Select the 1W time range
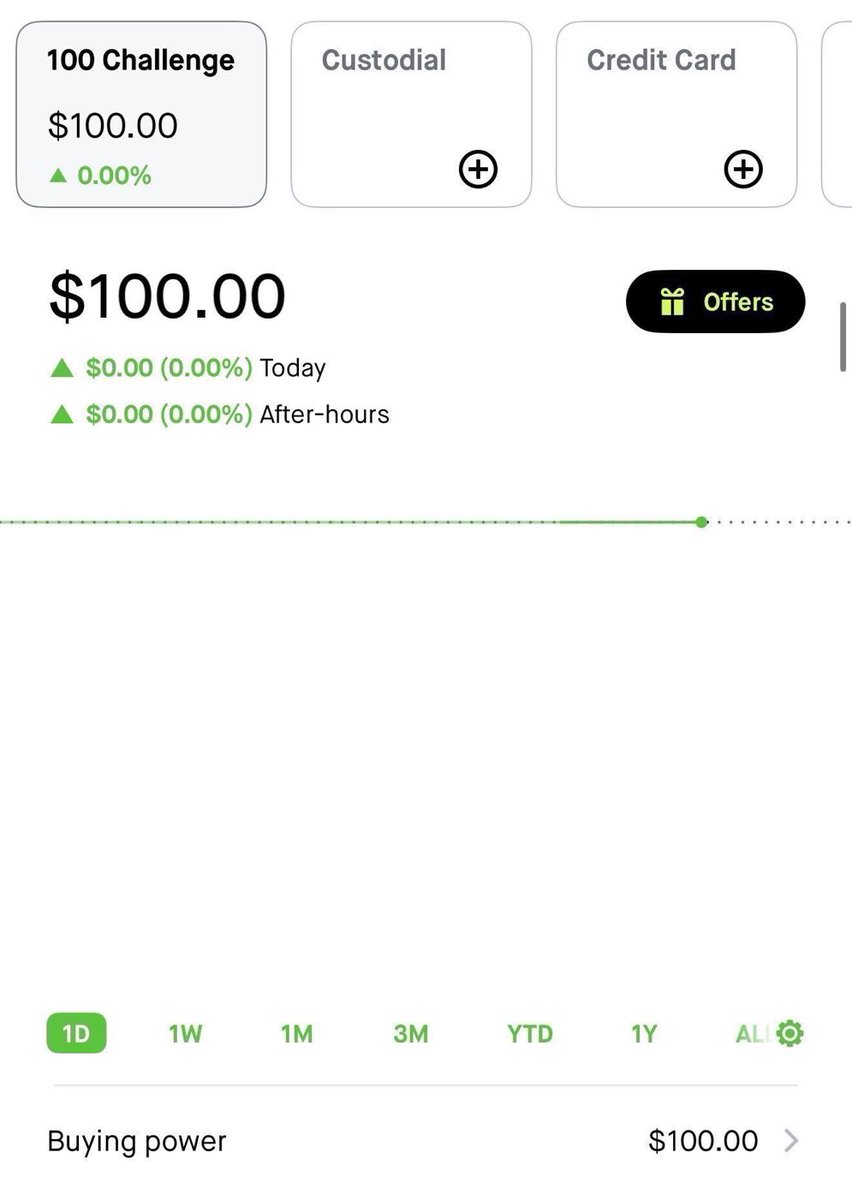 (x=185, y=1034)
